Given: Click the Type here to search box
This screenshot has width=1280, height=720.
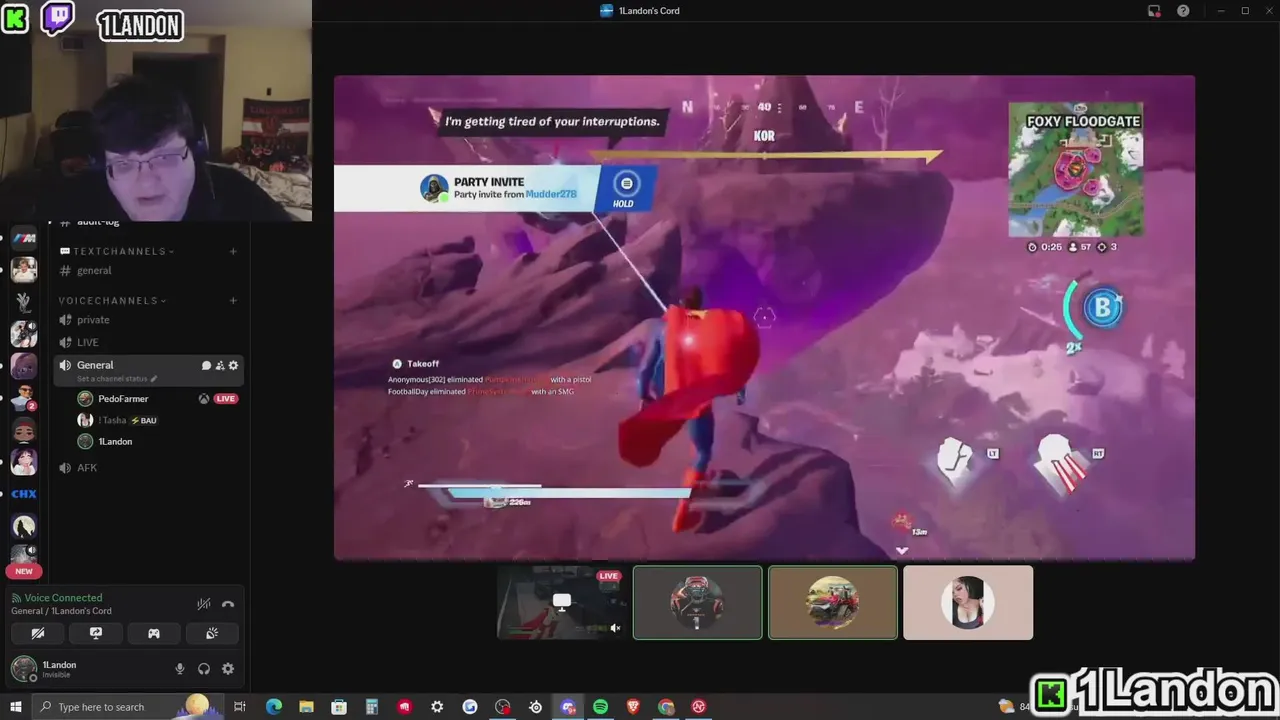Looking at the screenshot, I should 127,707.
